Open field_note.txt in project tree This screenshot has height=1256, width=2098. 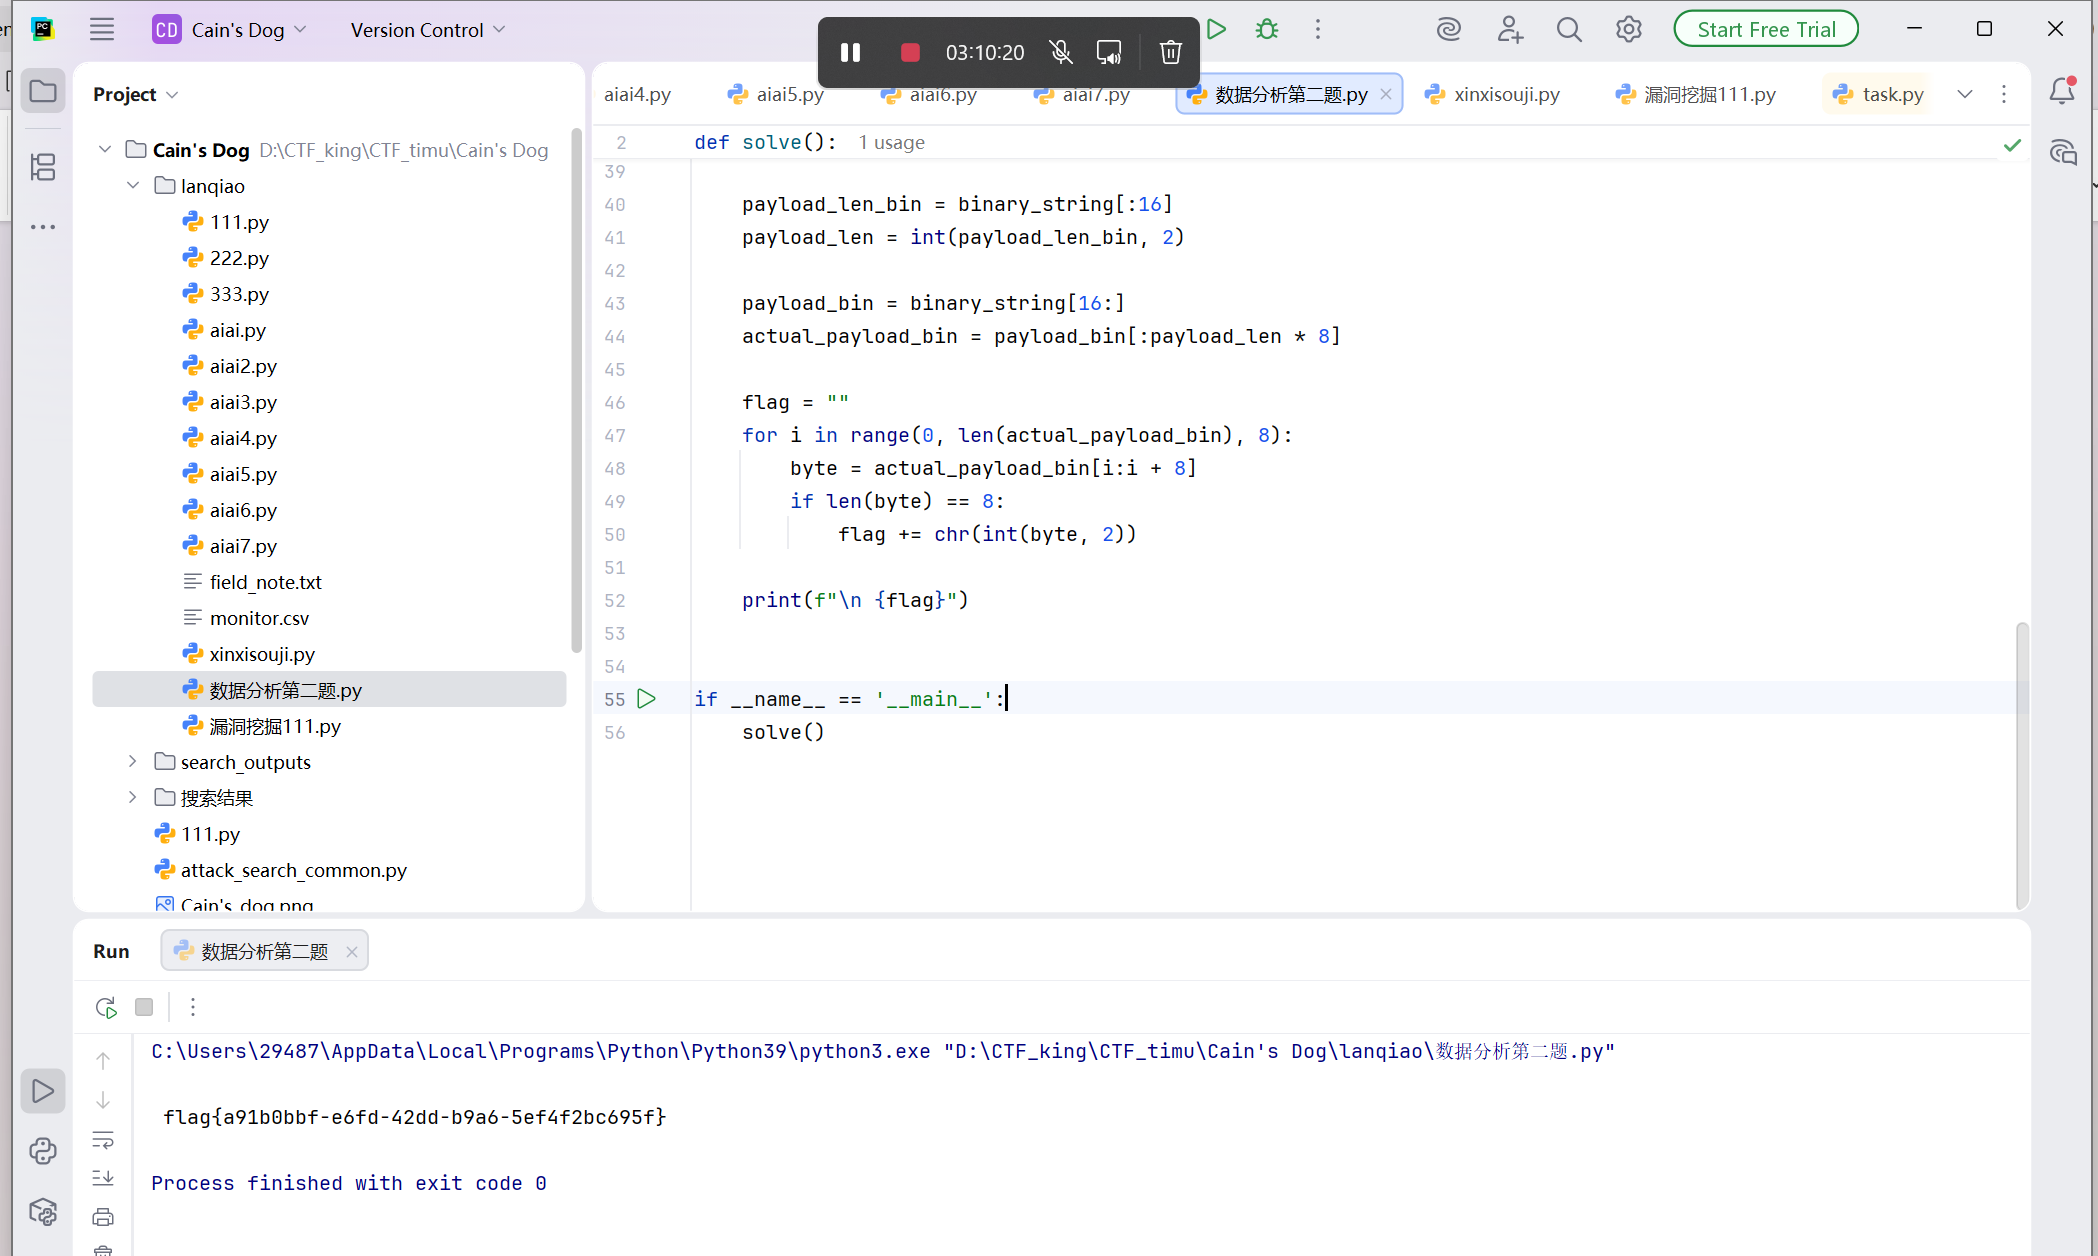252,582
